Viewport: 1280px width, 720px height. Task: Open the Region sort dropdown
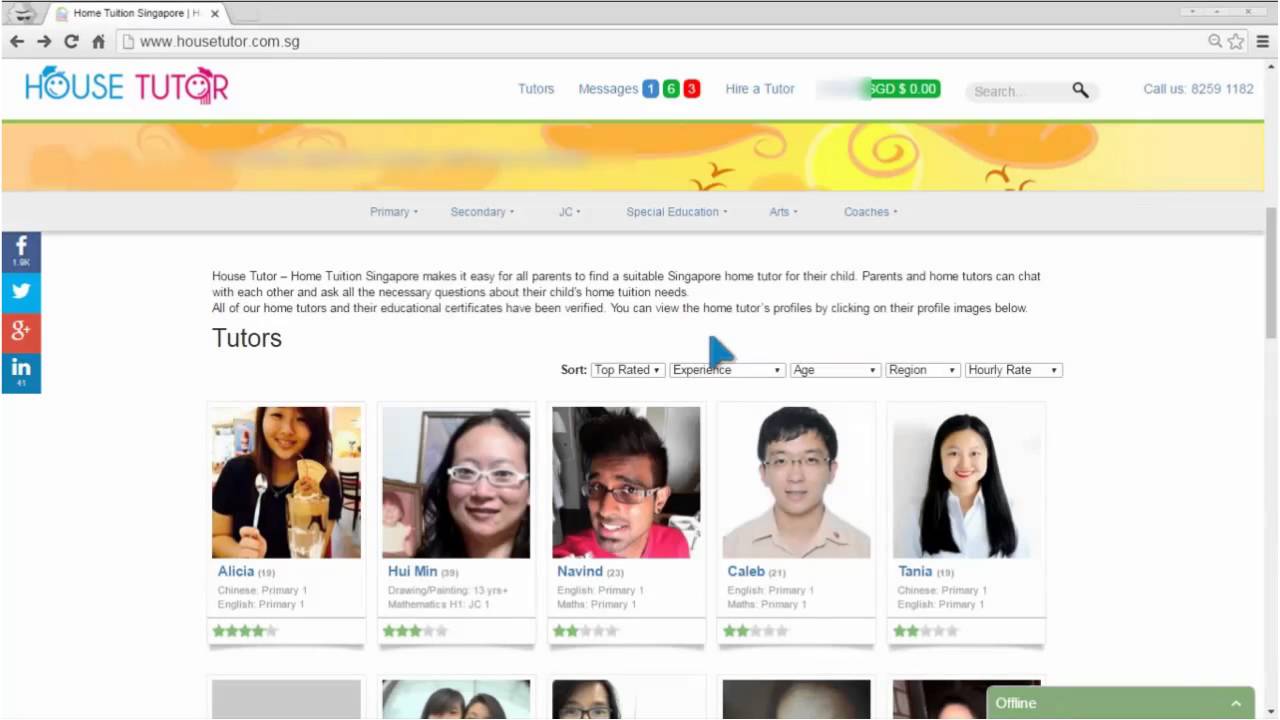922,370
